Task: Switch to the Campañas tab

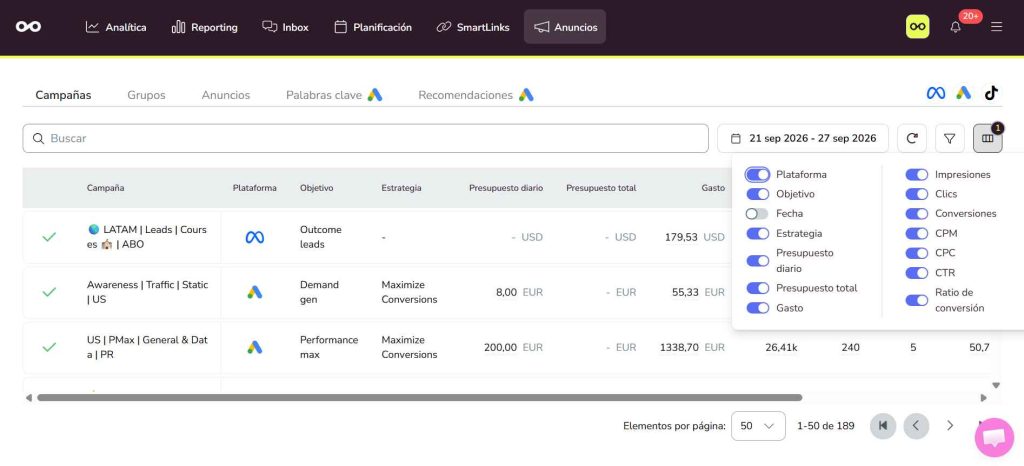Action: 63,95
